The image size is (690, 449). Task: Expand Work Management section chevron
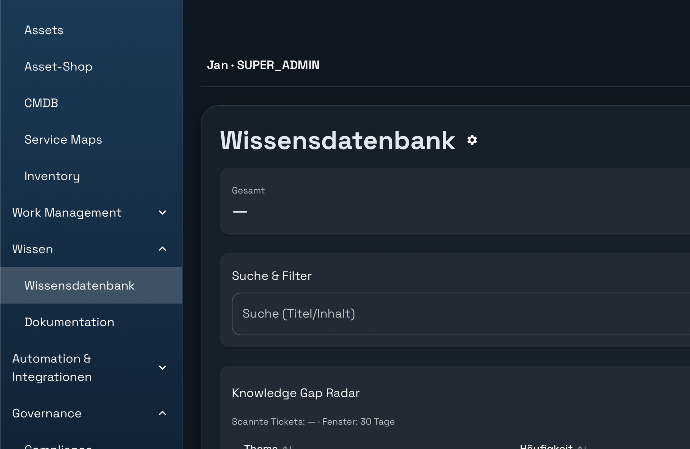tap(162, 212)
